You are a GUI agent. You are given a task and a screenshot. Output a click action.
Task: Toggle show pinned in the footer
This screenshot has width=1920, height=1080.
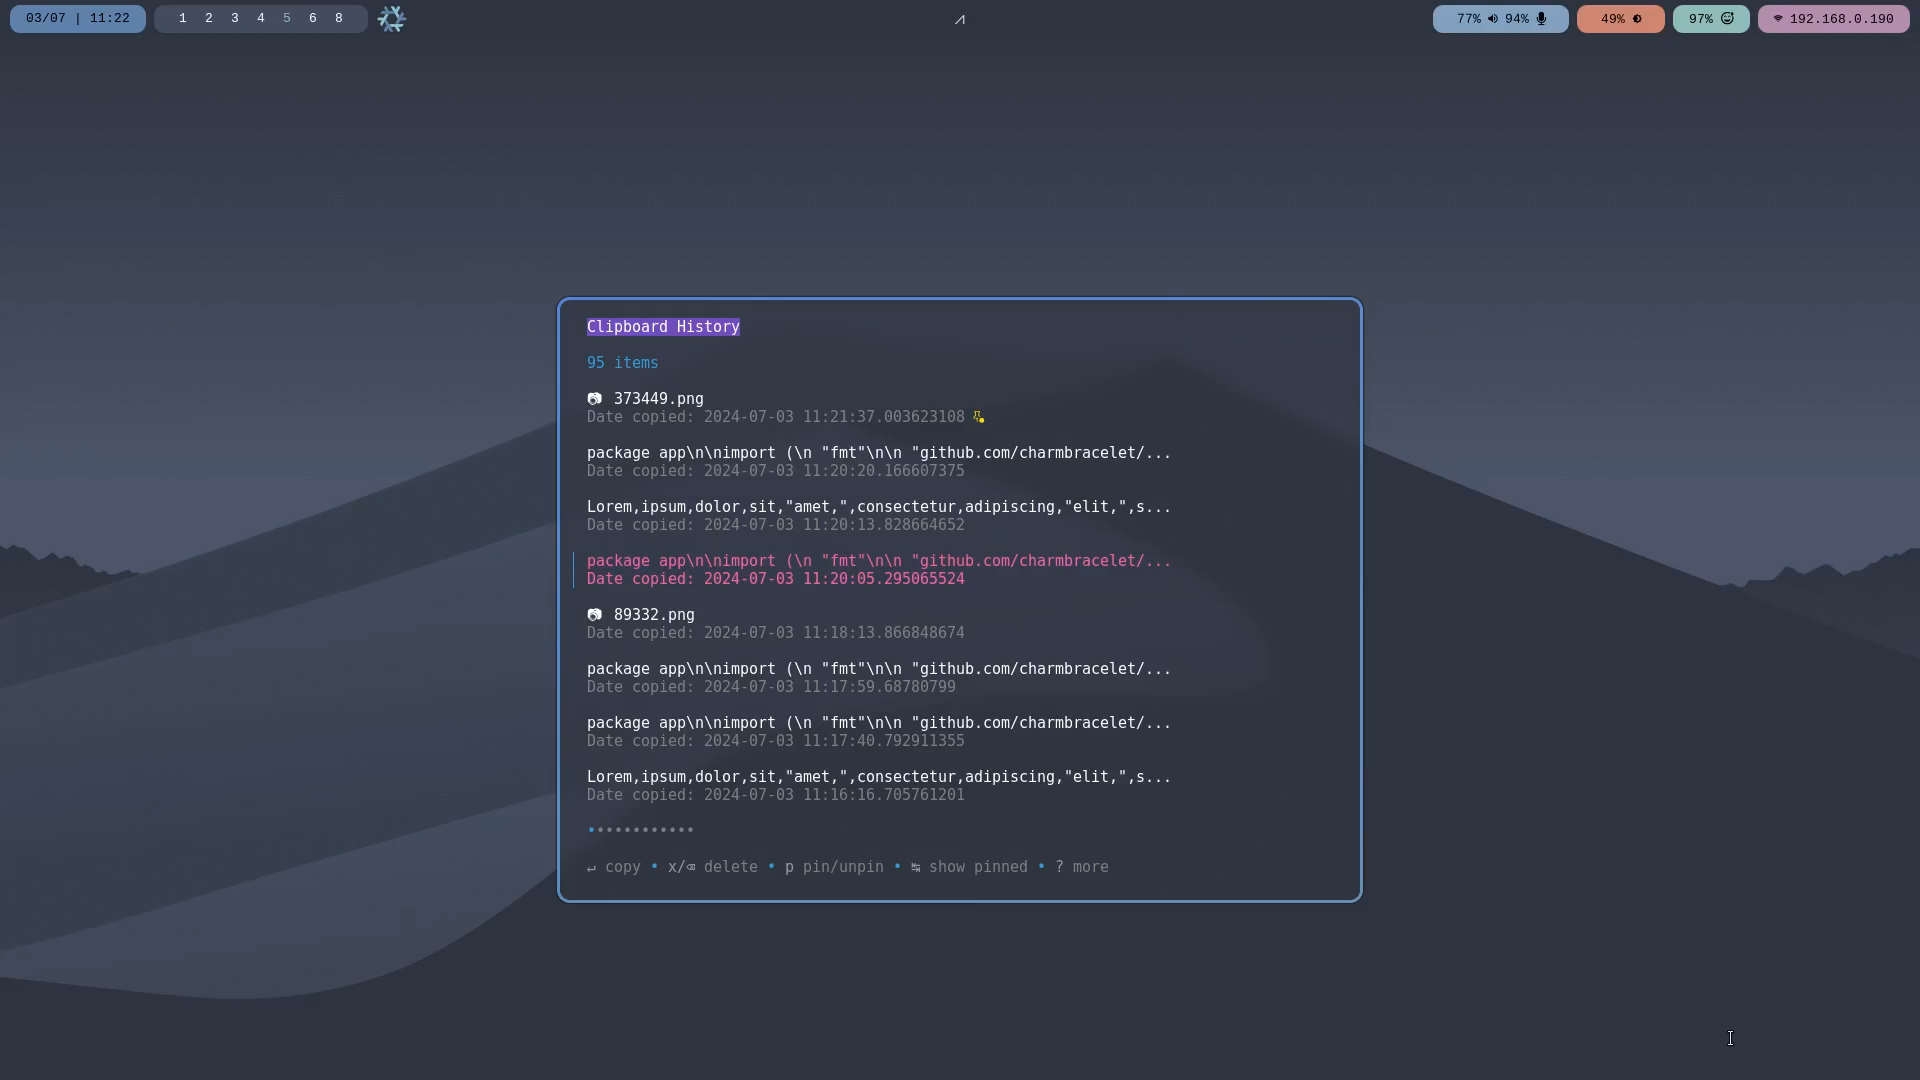pyautogui.click(x=978, y=867)
